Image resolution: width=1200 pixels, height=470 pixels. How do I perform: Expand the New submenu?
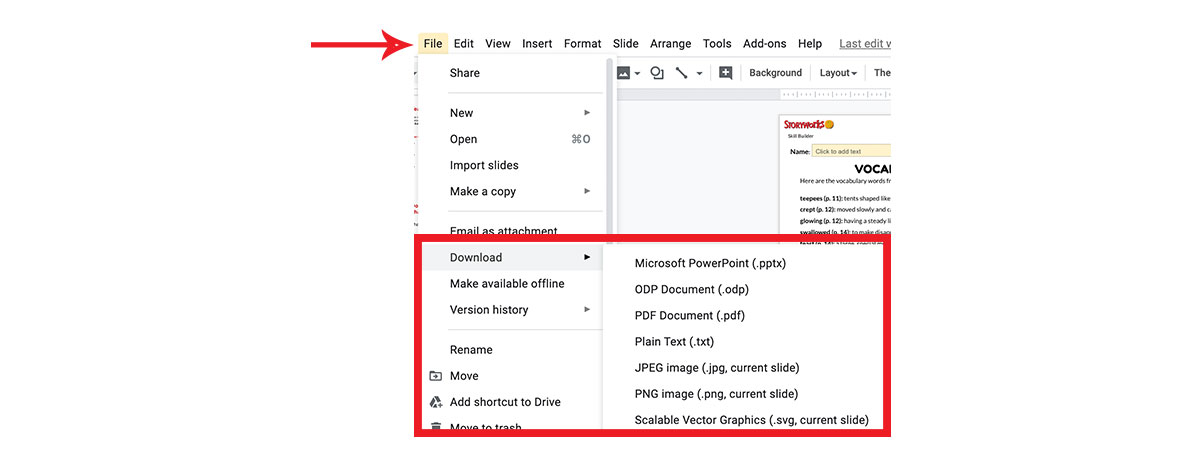pos(587,113)
